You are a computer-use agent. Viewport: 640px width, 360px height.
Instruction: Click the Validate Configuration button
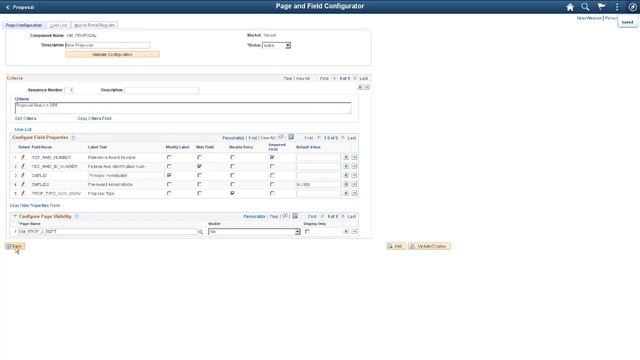[112, 55]
